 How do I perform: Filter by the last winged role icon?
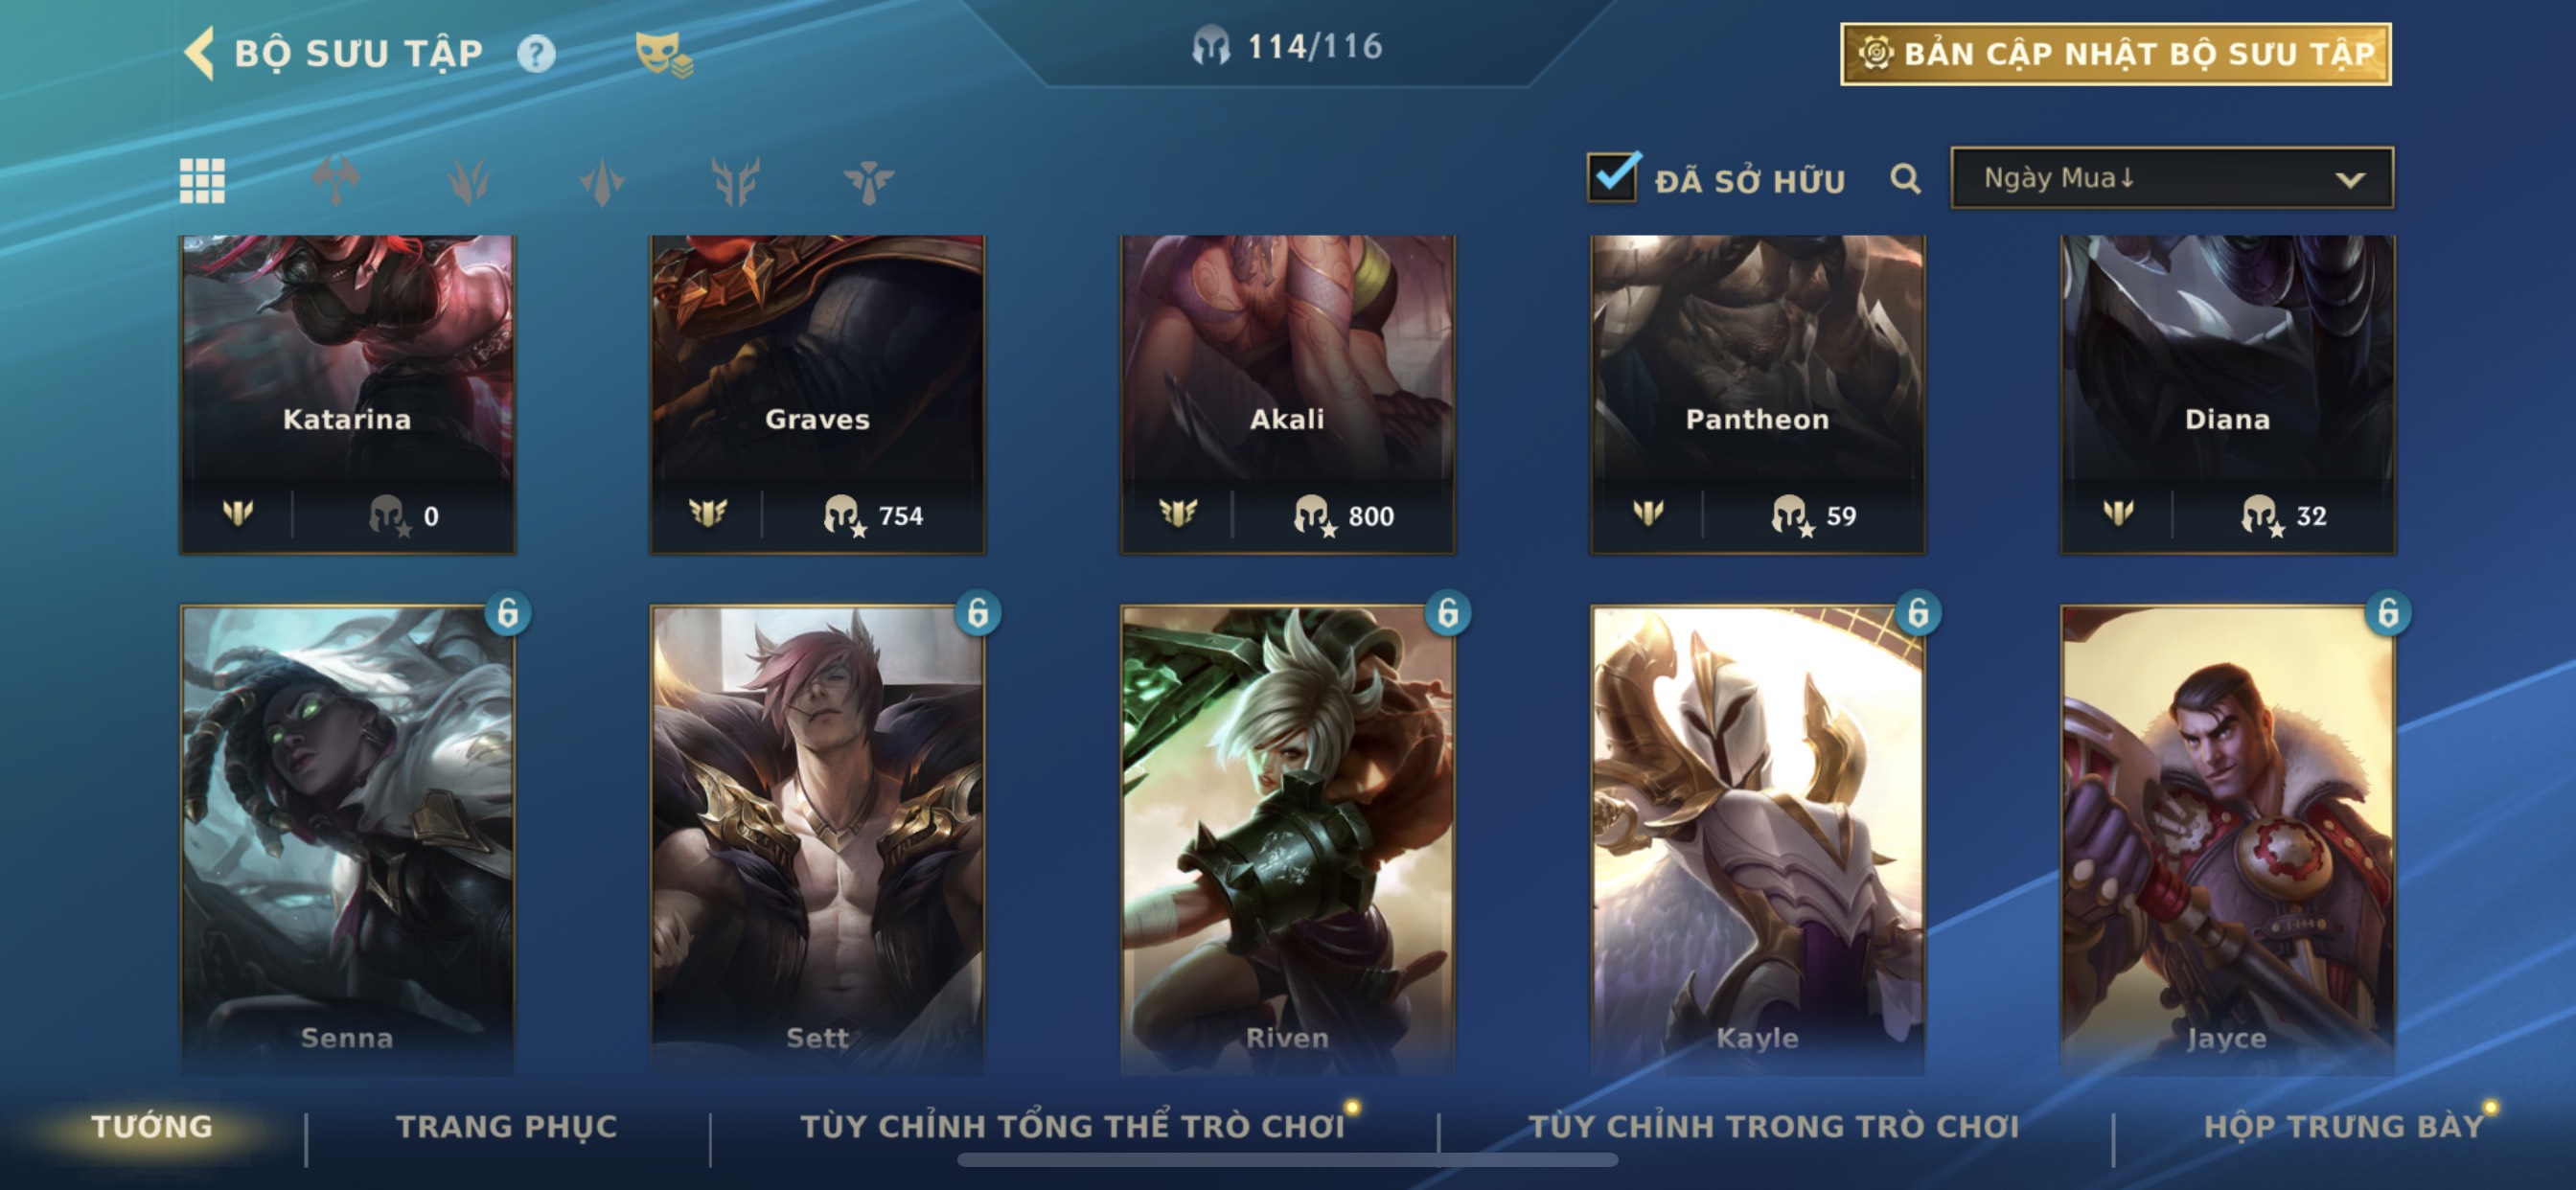click(x=868, y=182)
